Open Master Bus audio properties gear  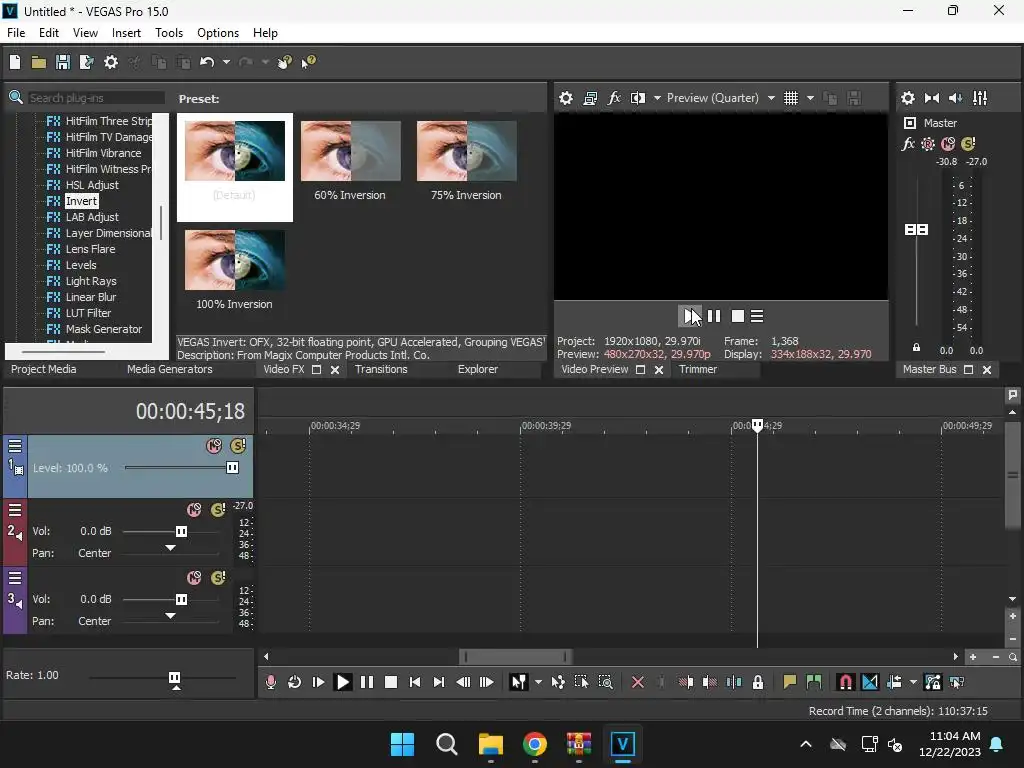point(908,98)
